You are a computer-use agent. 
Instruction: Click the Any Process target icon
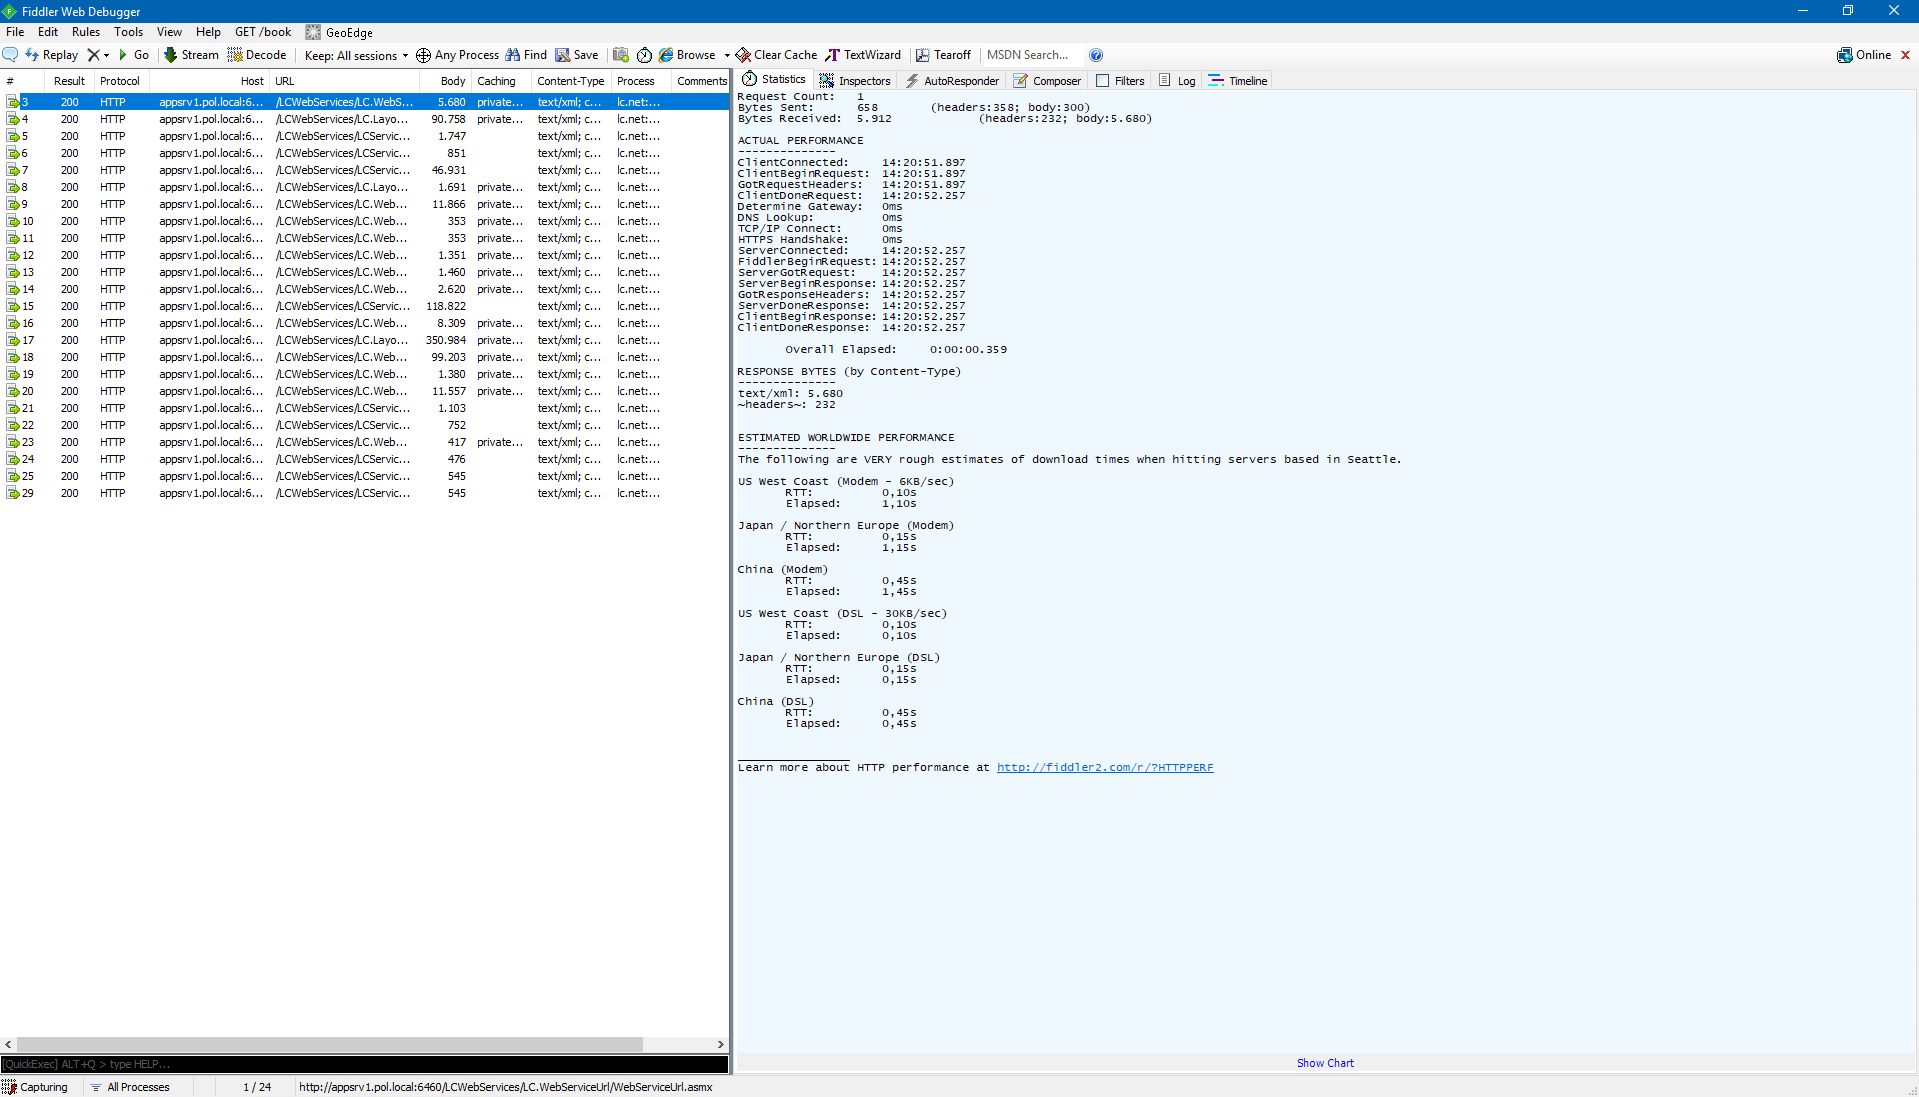point(423,55)
